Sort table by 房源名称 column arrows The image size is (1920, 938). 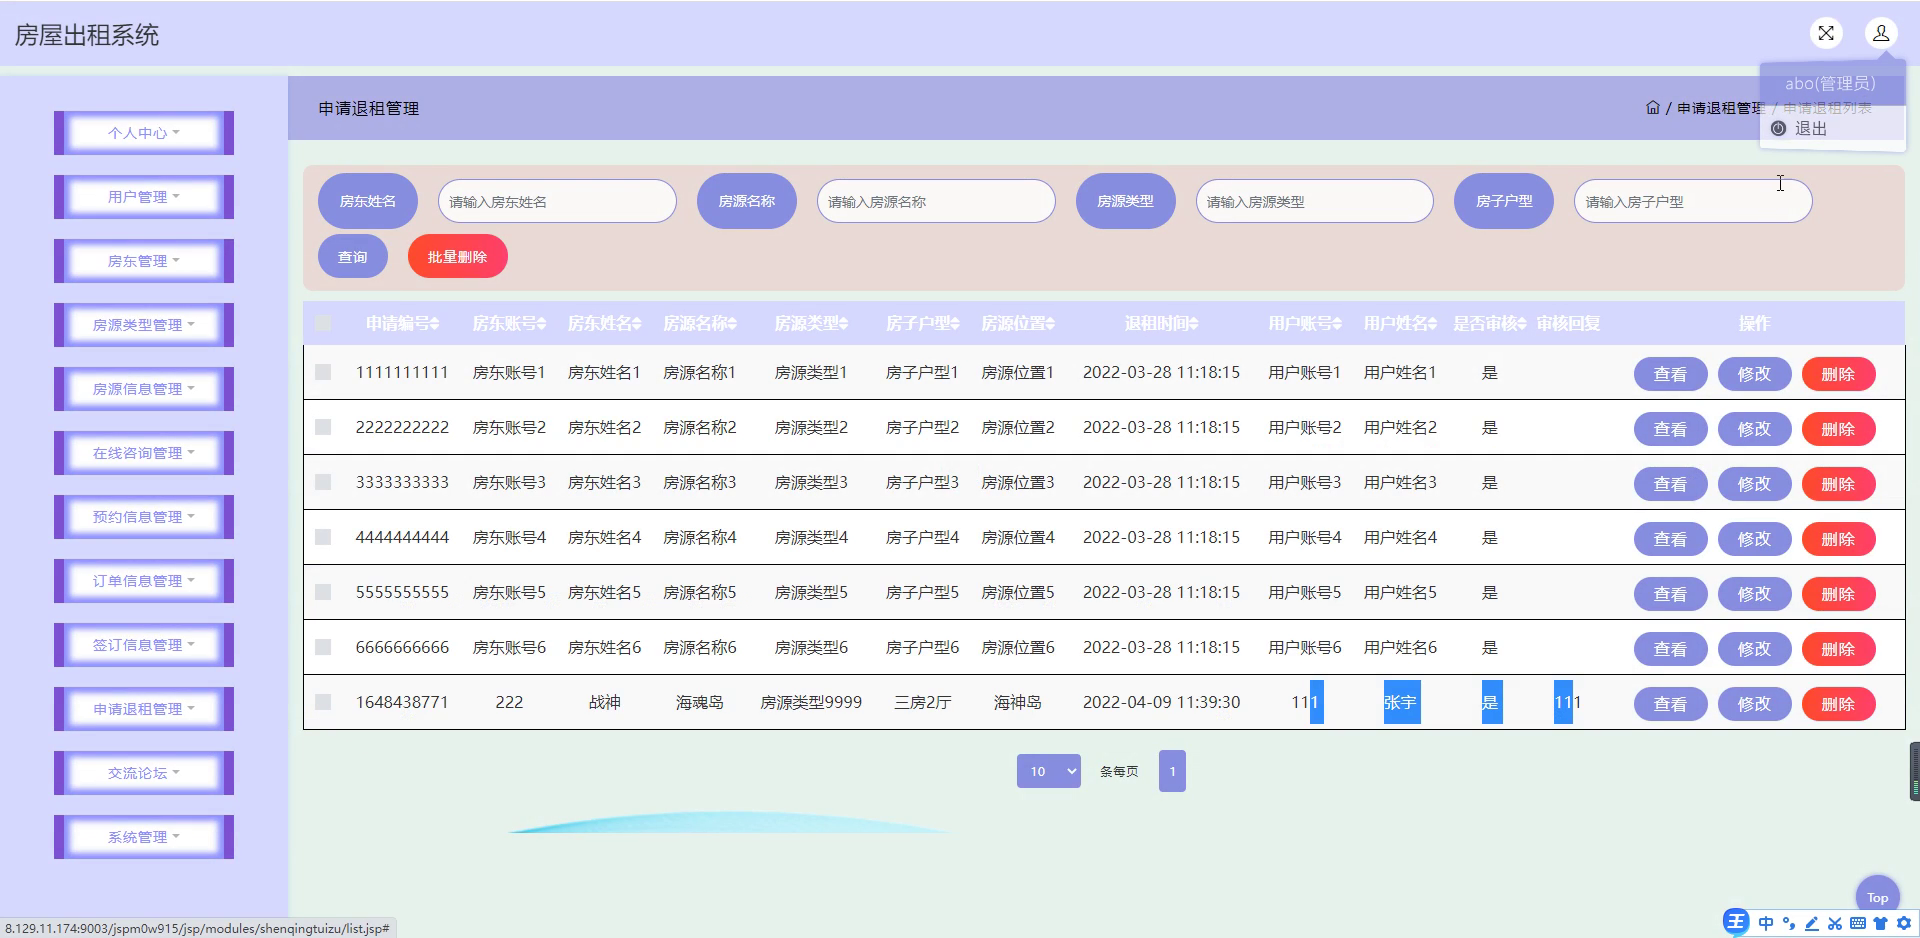[732, 324]
